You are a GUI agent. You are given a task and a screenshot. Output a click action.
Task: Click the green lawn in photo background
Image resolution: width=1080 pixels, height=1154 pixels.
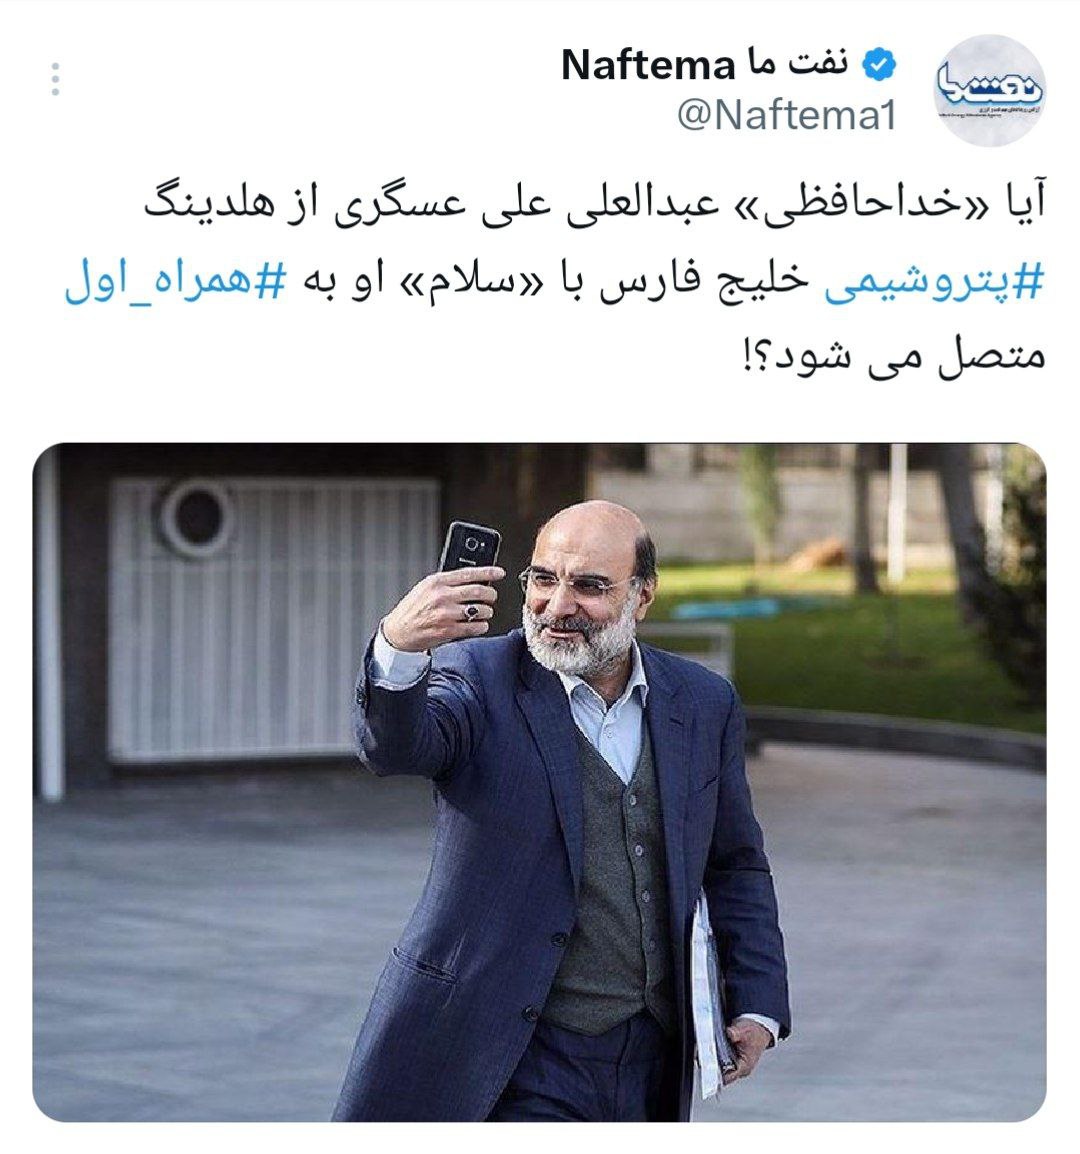847,648
